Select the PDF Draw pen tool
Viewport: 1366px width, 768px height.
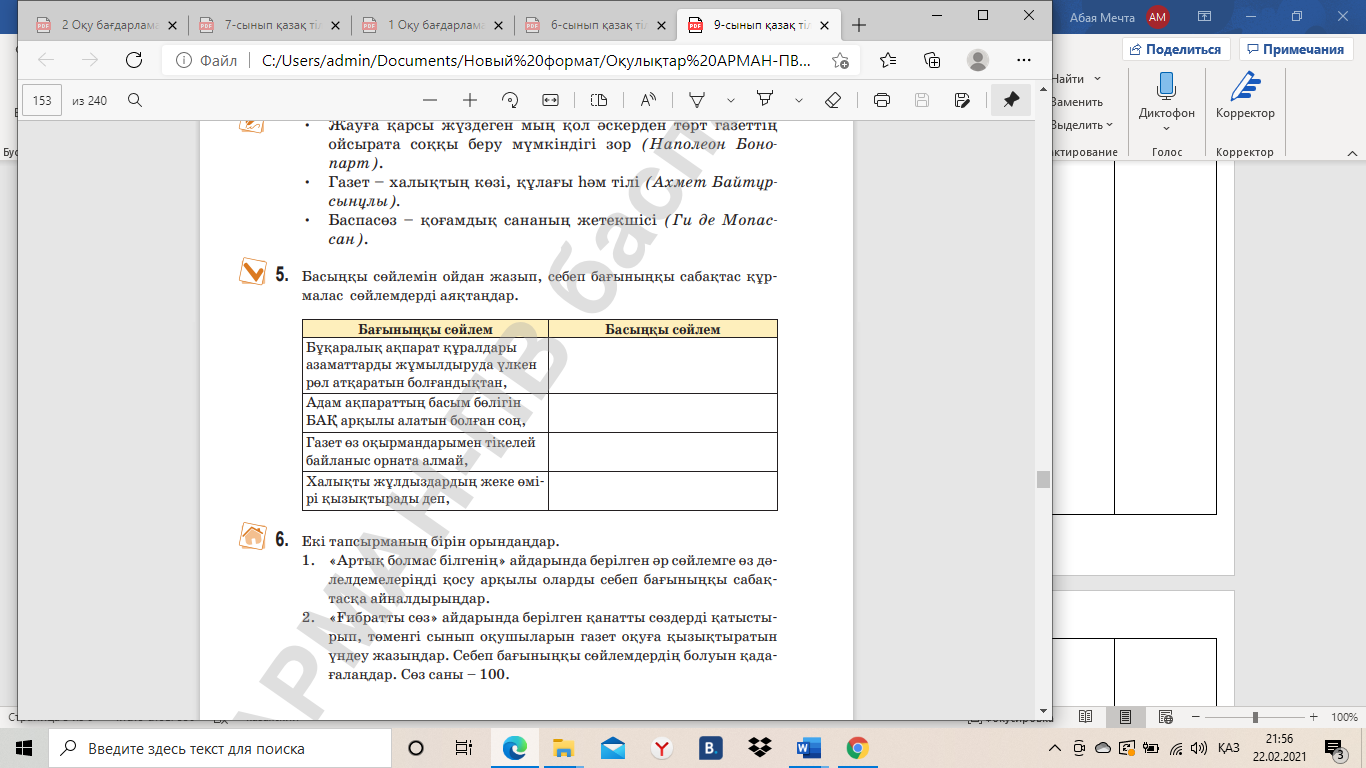[698, 100]
